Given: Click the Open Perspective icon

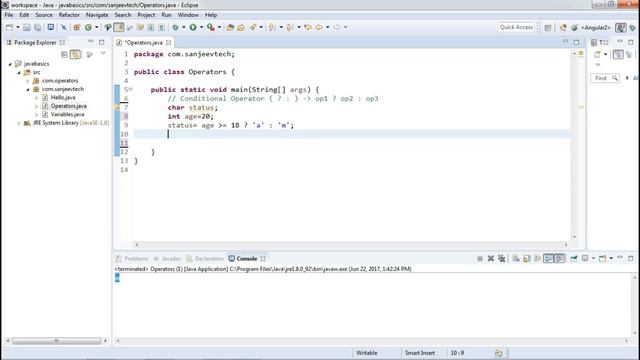Looking at the screenshot, I should (548, 27).
